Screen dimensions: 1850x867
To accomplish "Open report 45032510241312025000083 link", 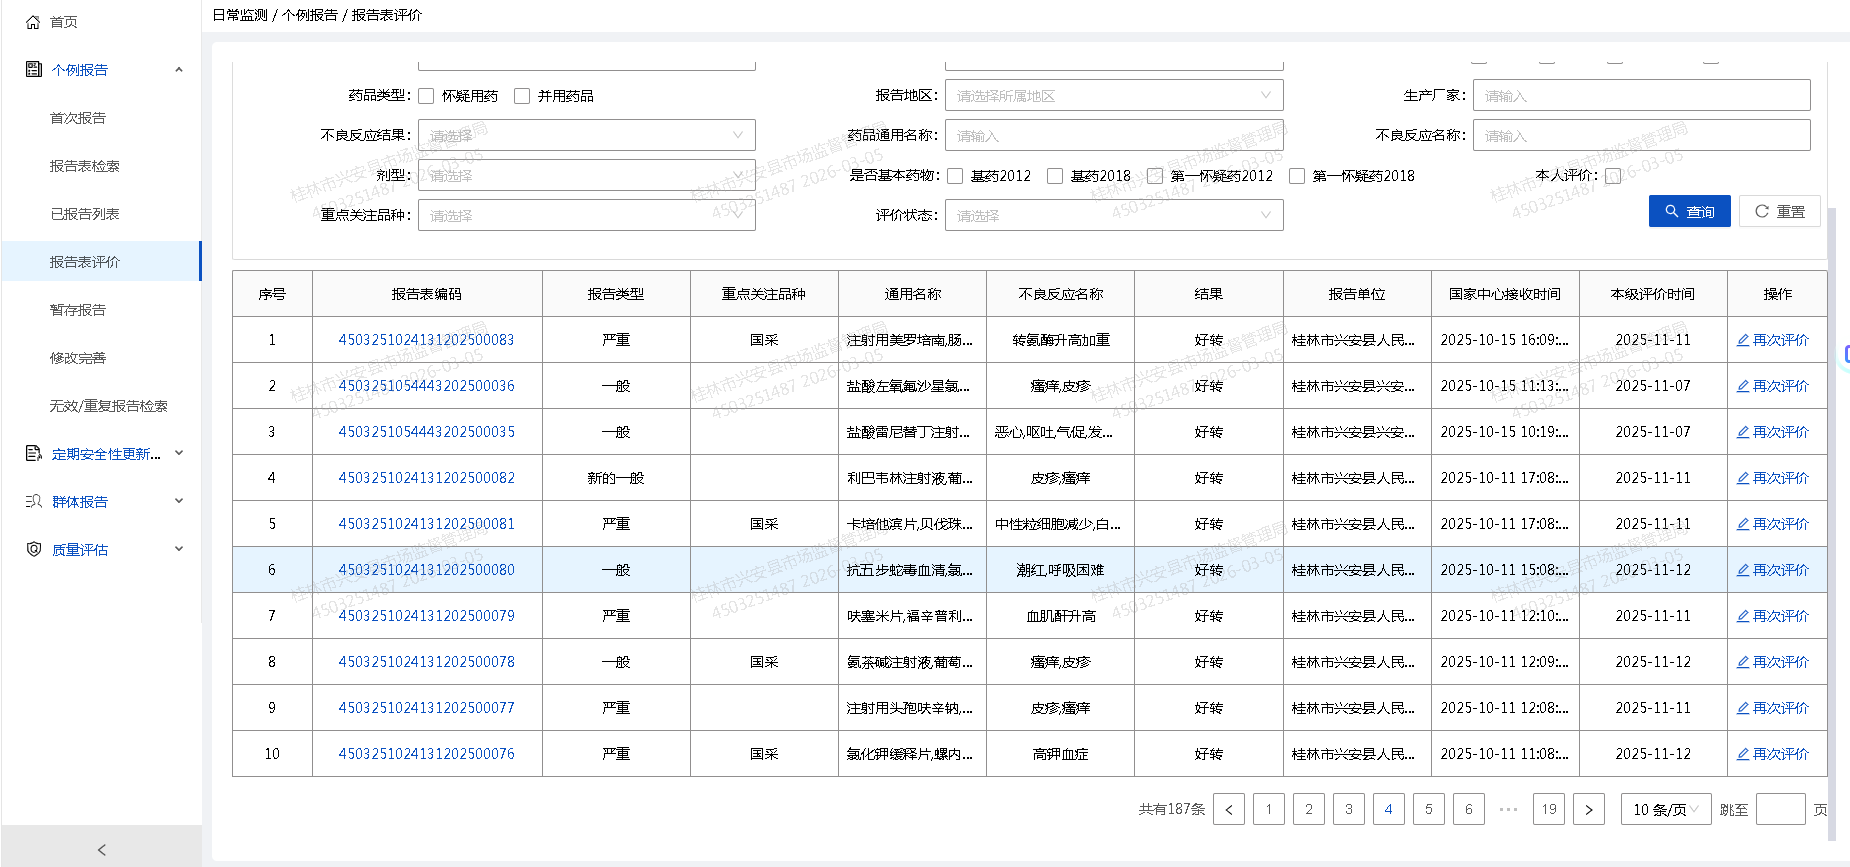I will click(x=426, y=340).
